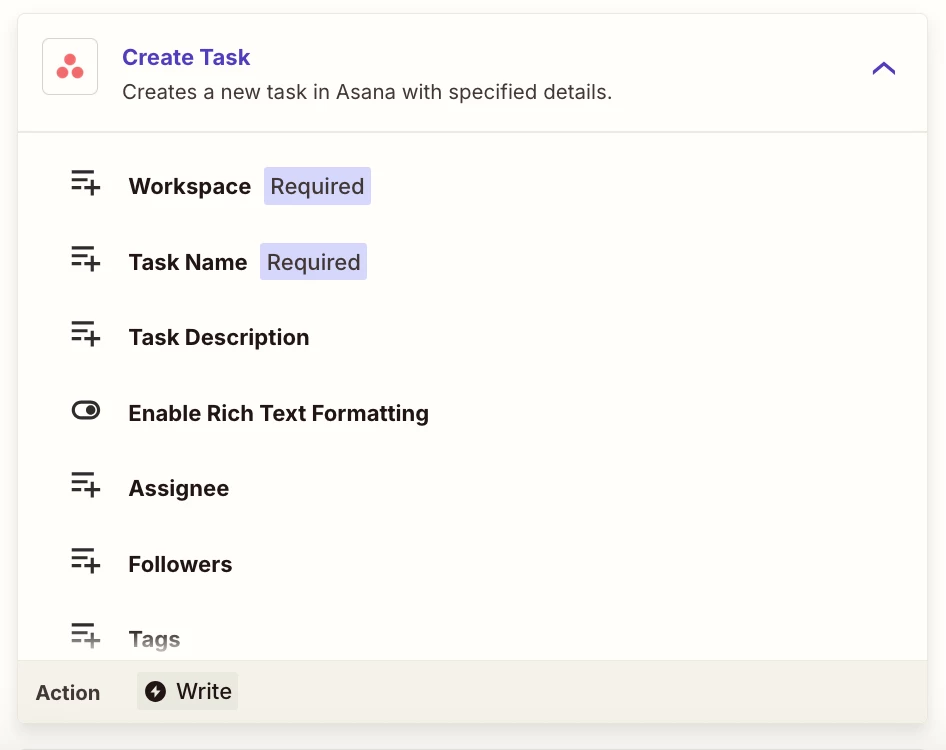Click the Assignee field list-plus icon
The height and width of the screenshot is (750, 946).
[x=85, y=485]
